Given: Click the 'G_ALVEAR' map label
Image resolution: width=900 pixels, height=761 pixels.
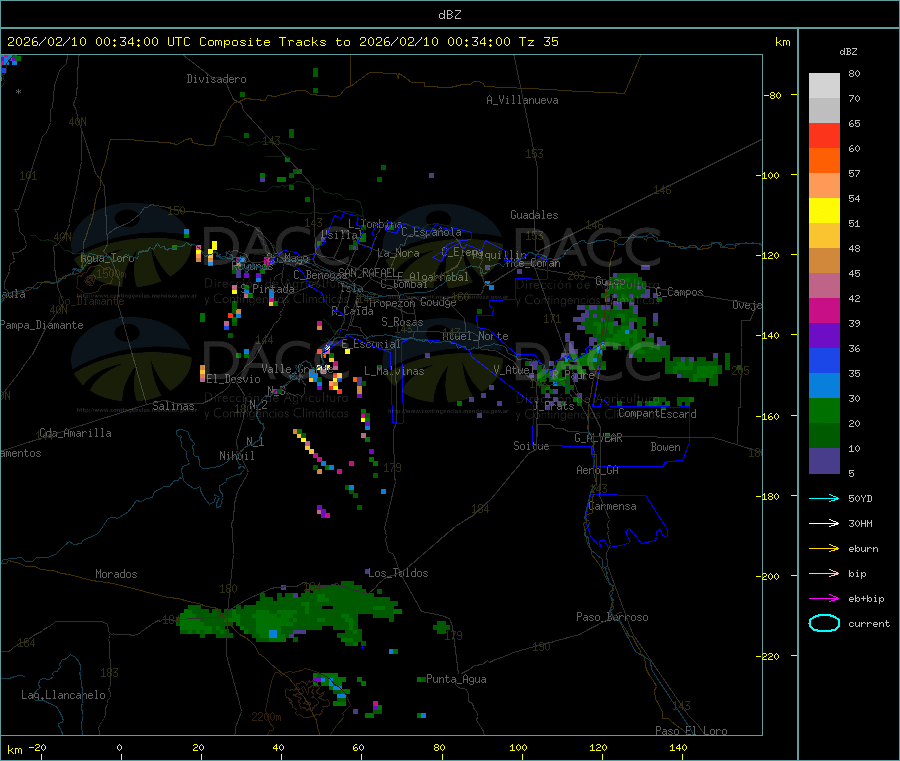Looking at the screenshot, I should [x=598, y=438].
